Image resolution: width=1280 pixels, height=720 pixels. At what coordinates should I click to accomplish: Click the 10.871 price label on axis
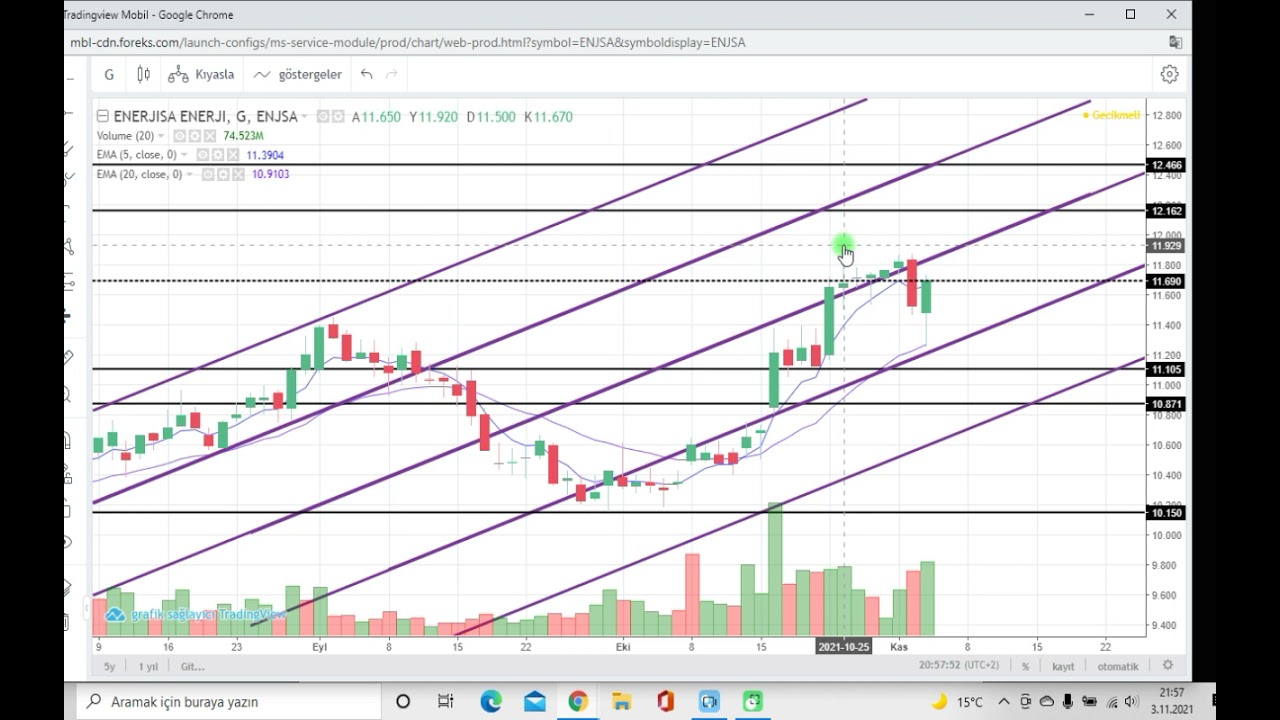pyautogui.click(x=1167, y=404)
